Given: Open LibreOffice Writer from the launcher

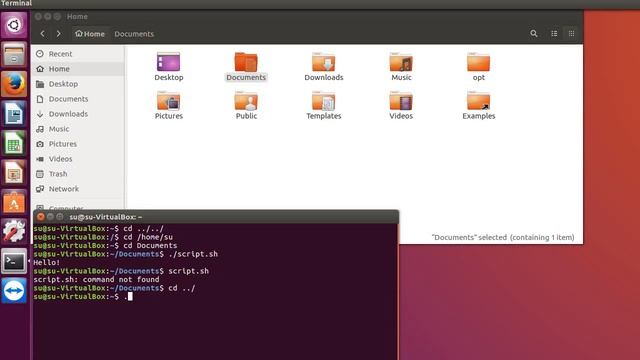Looking at the screenshot, I should 14,113.
